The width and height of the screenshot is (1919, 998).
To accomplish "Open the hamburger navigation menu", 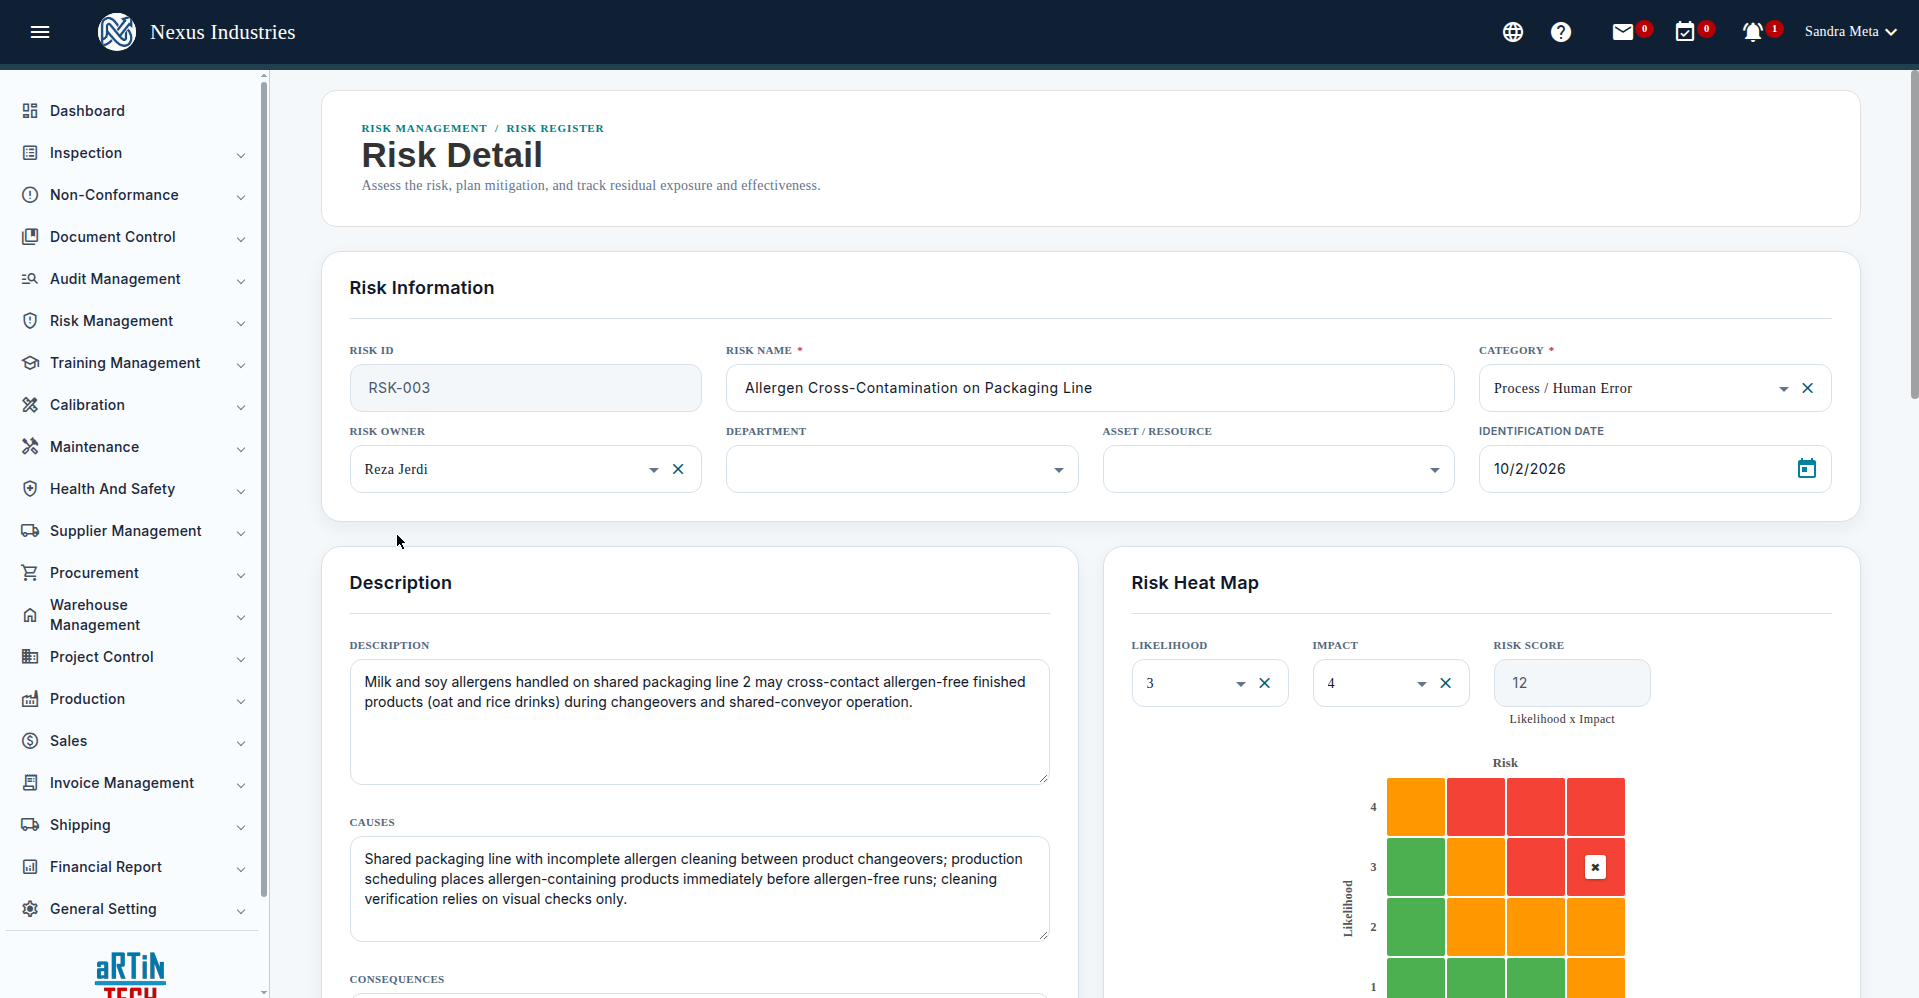I will tap(40, 32).
